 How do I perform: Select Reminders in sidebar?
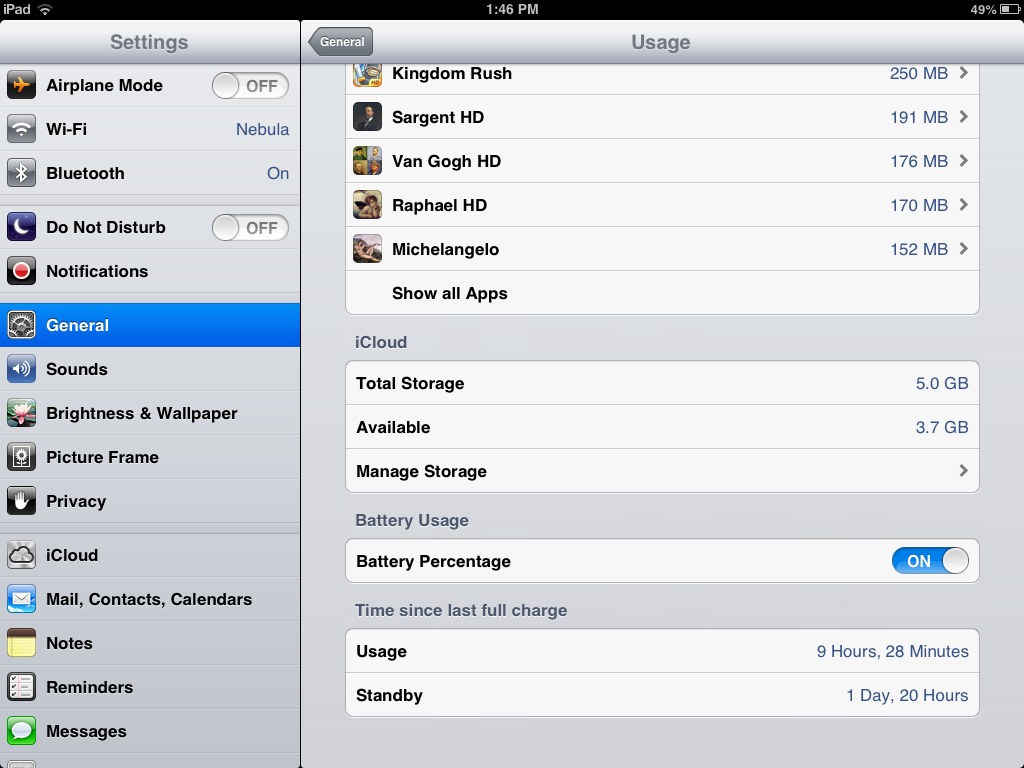click(x=150, y=687)
